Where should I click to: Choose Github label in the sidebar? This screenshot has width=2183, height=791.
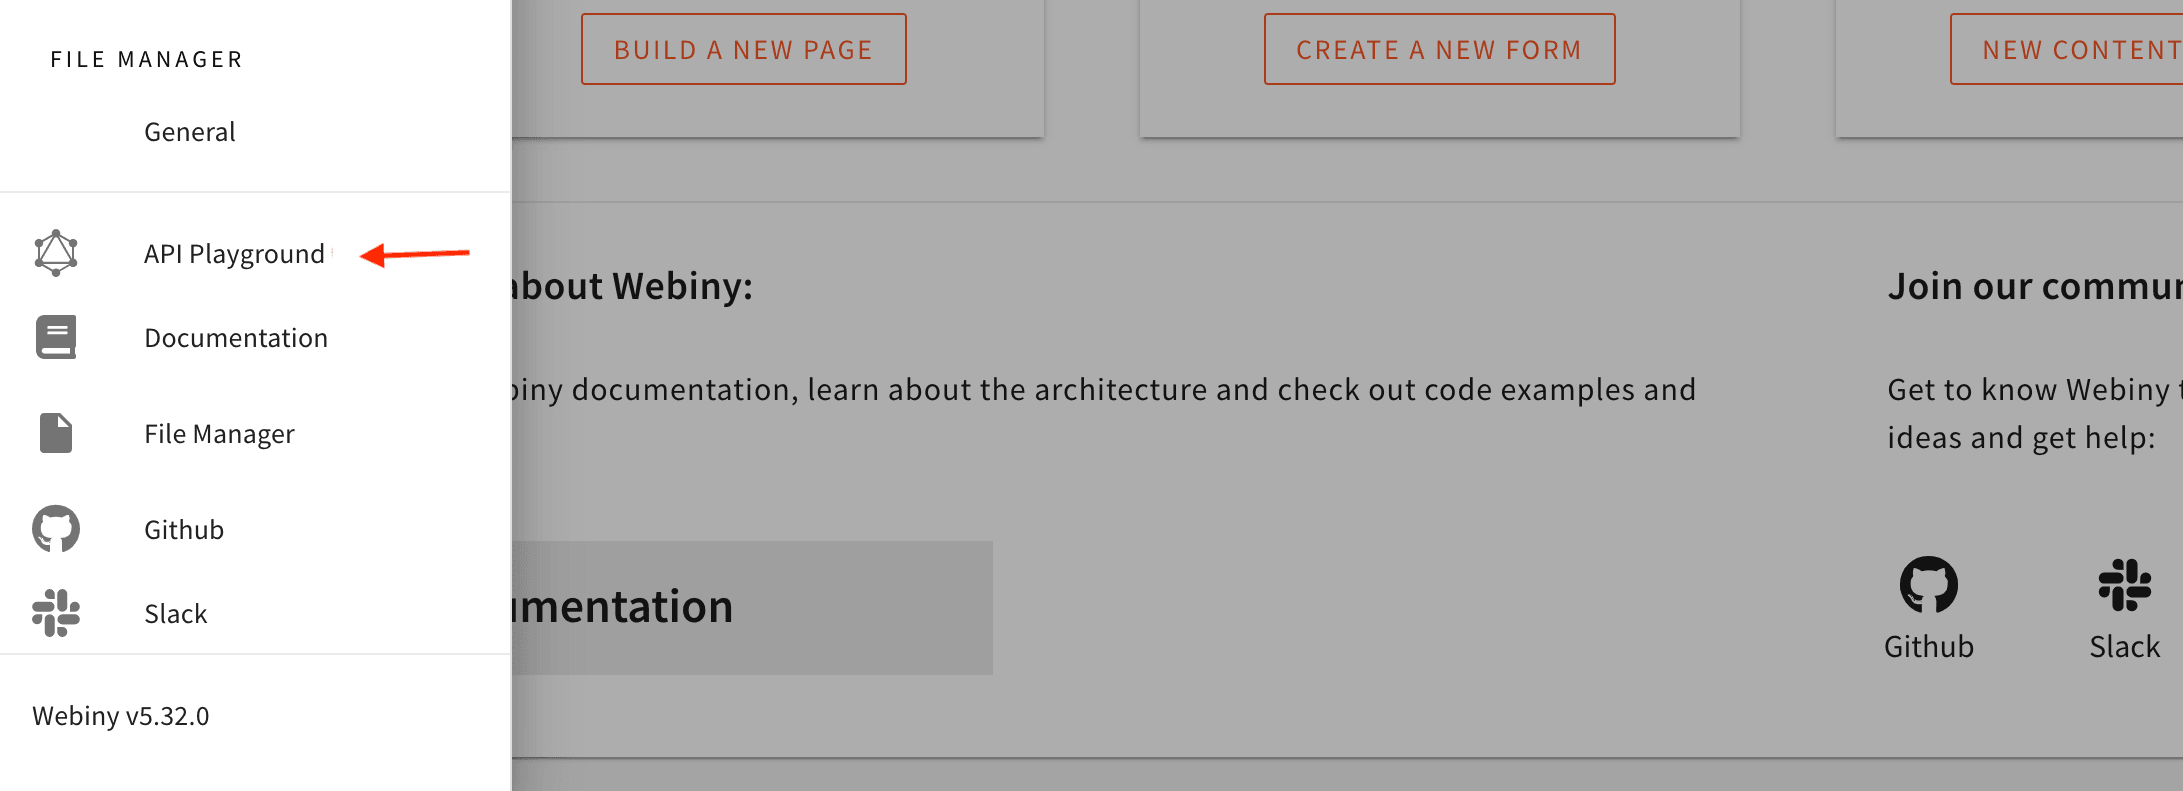tap(184, 530)
